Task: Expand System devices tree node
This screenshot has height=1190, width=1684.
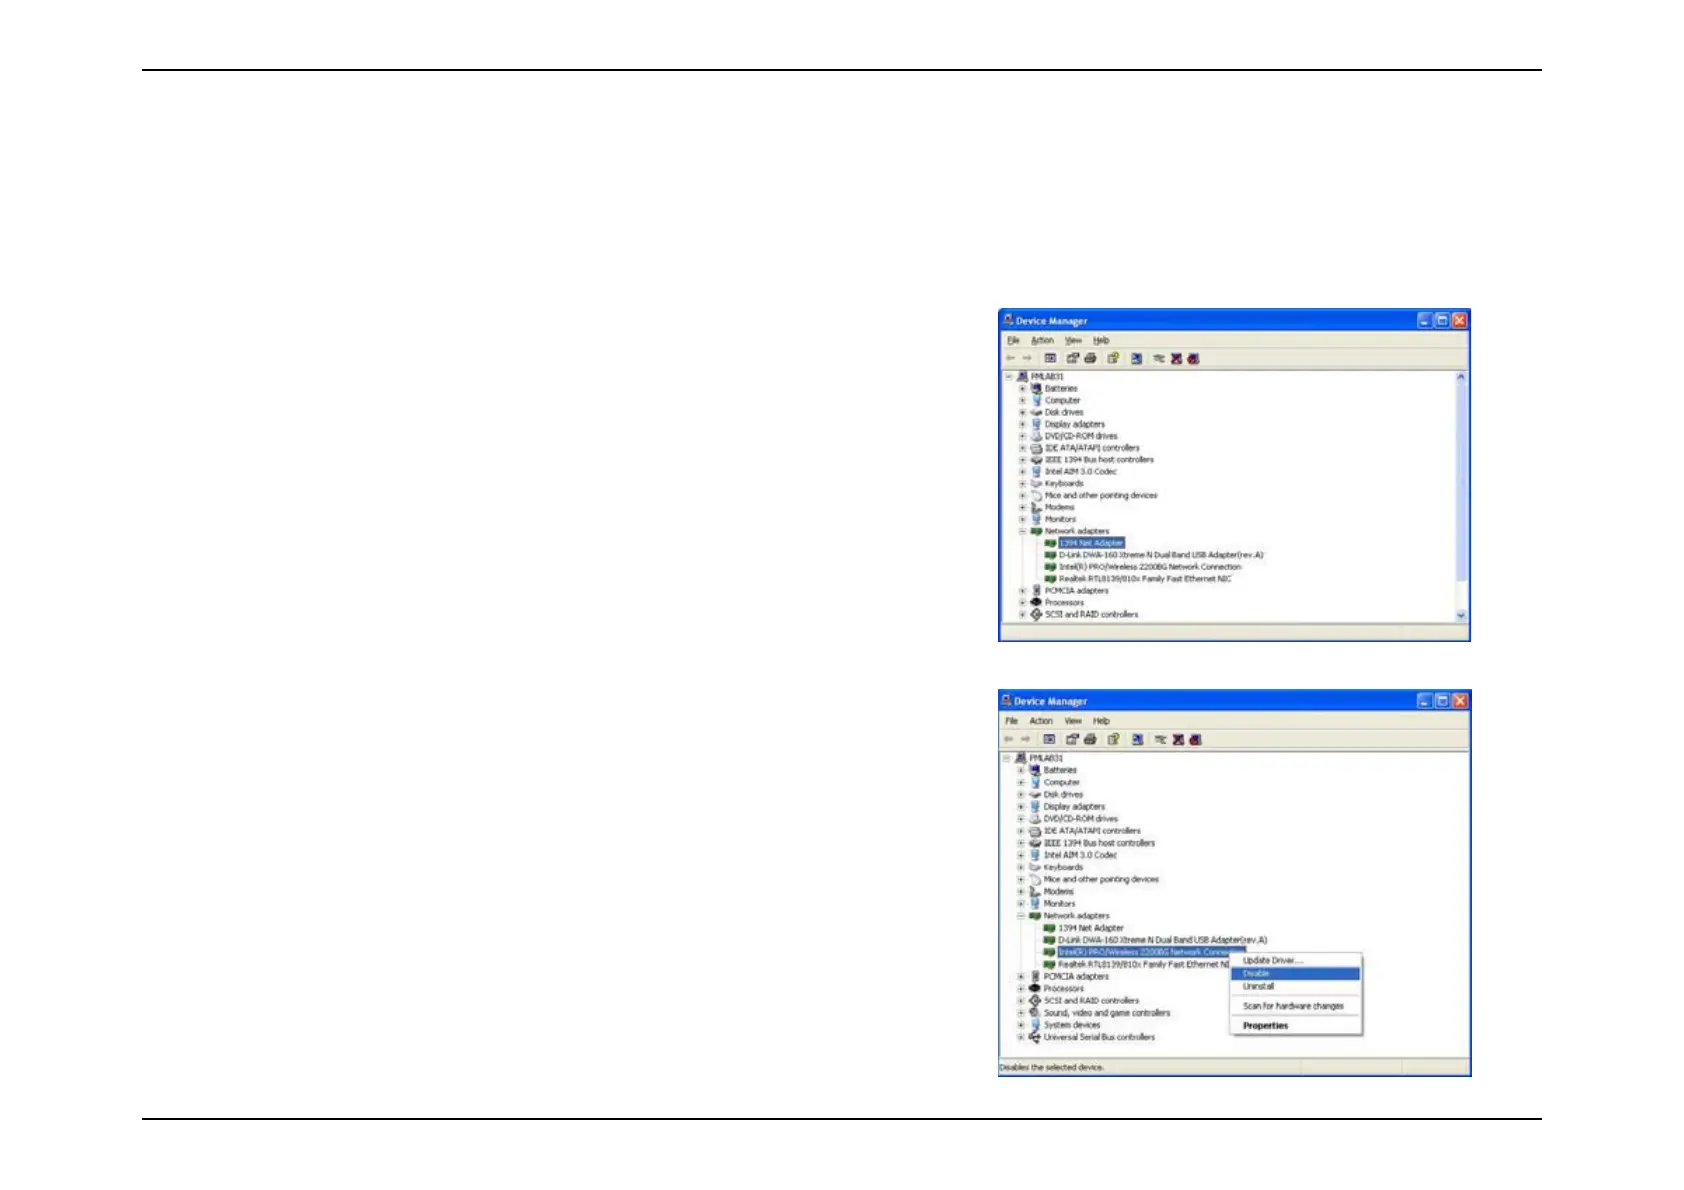Action: [x=1020, y=1025]
